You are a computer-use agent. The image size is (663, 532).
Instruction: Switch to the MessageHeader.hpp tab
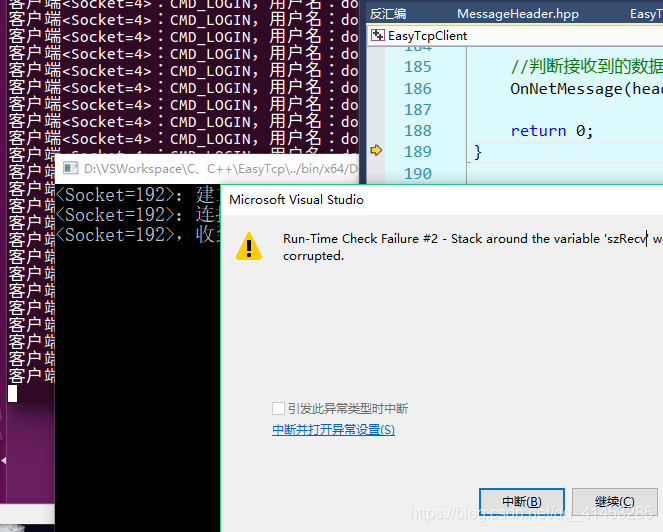pyautogui.click(x=518, y=14)
